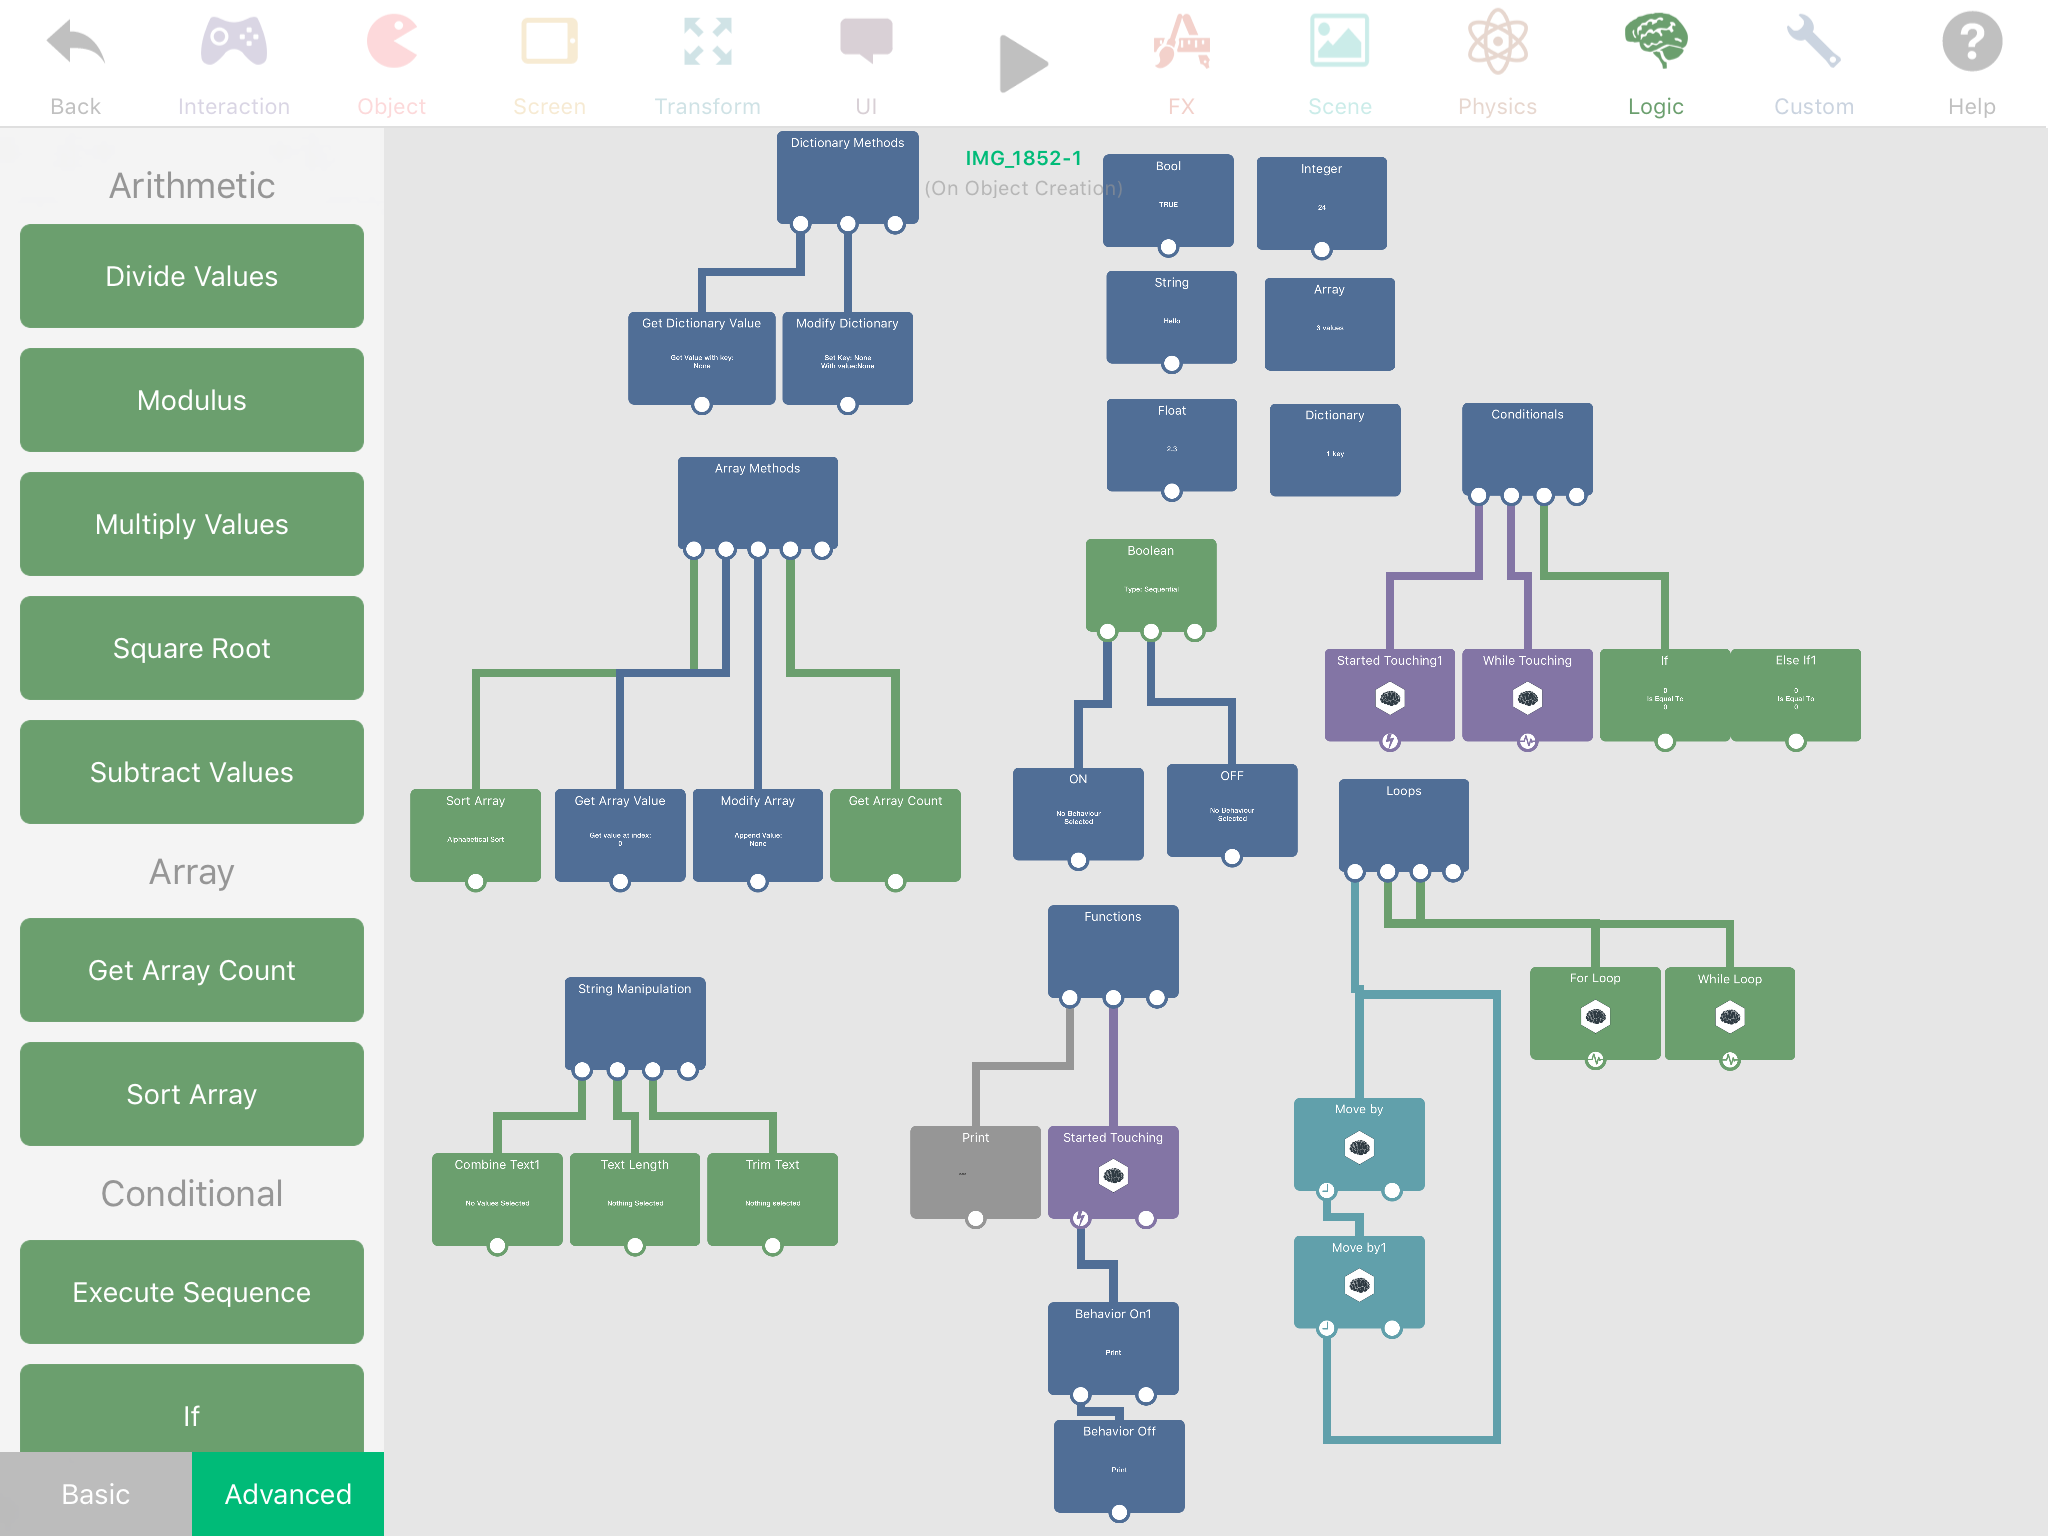This screenshot has width=2048, height=1536.
Task: Open the Help question mark icon
Action: tap(1971, 44)
